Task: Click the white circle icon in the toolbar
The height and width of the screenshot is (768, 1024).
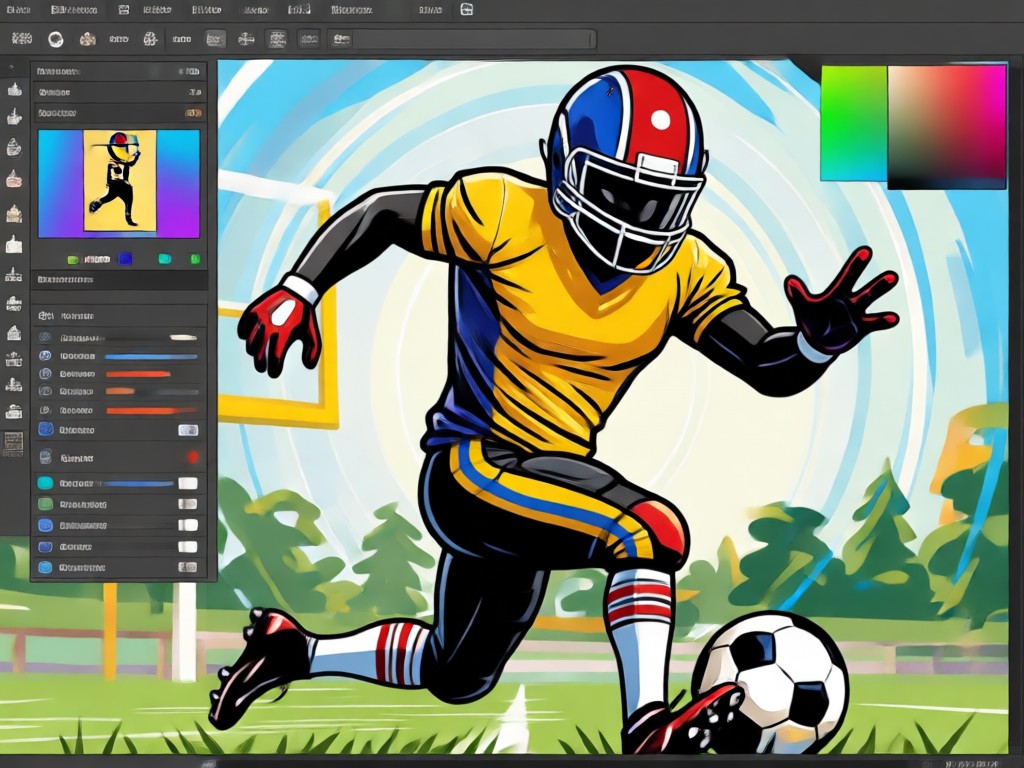Action: (x=56, y=39)
